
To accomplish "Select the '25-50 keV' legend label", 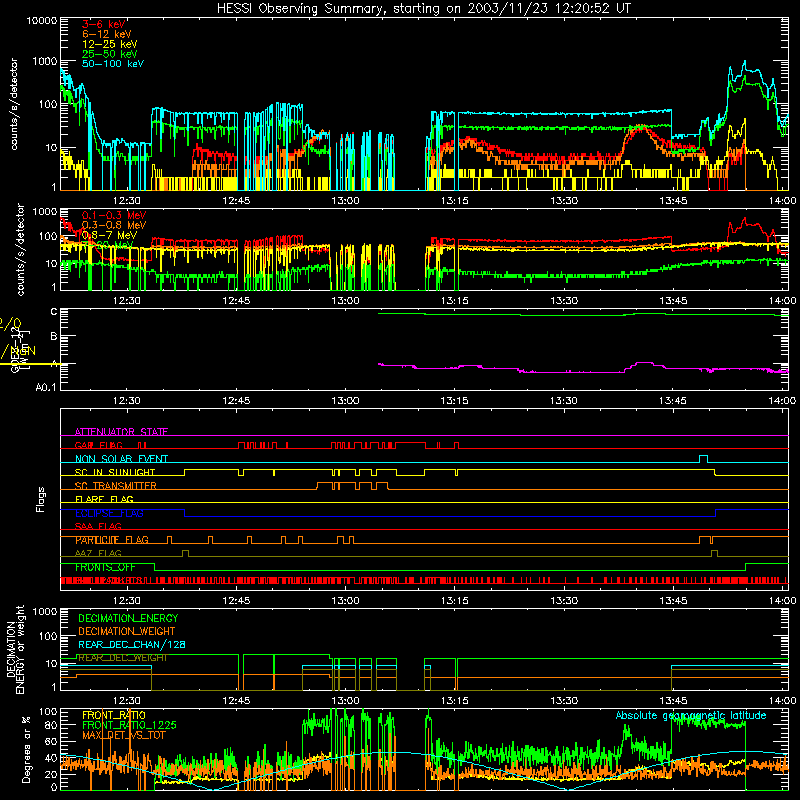I will point(110,54).
